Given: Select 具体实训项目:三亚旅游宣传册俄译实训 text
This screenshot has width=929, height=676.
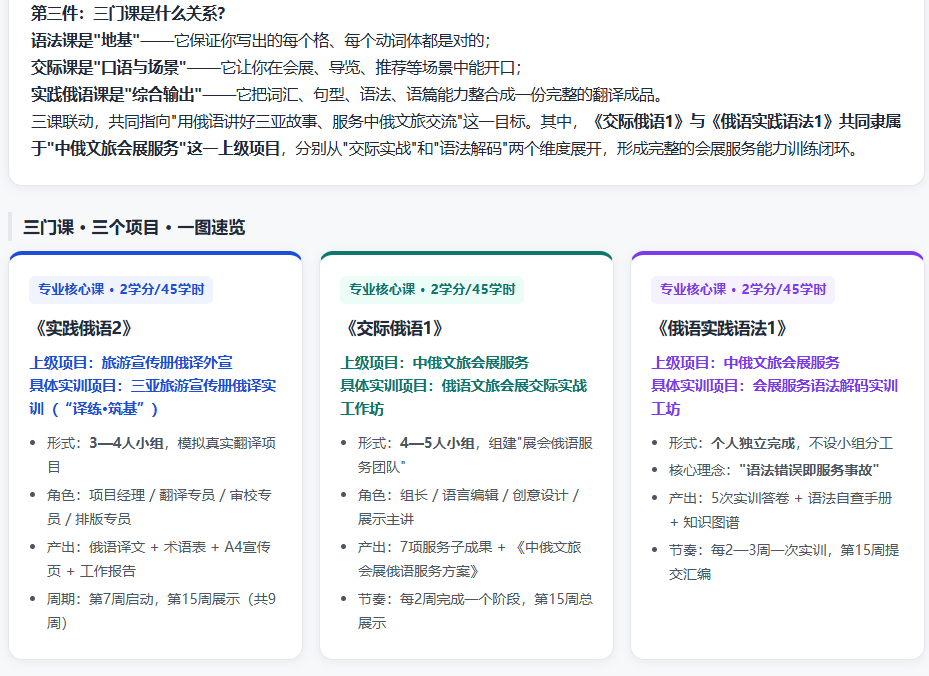Looking at the screenshot, I should pos(153,398).
